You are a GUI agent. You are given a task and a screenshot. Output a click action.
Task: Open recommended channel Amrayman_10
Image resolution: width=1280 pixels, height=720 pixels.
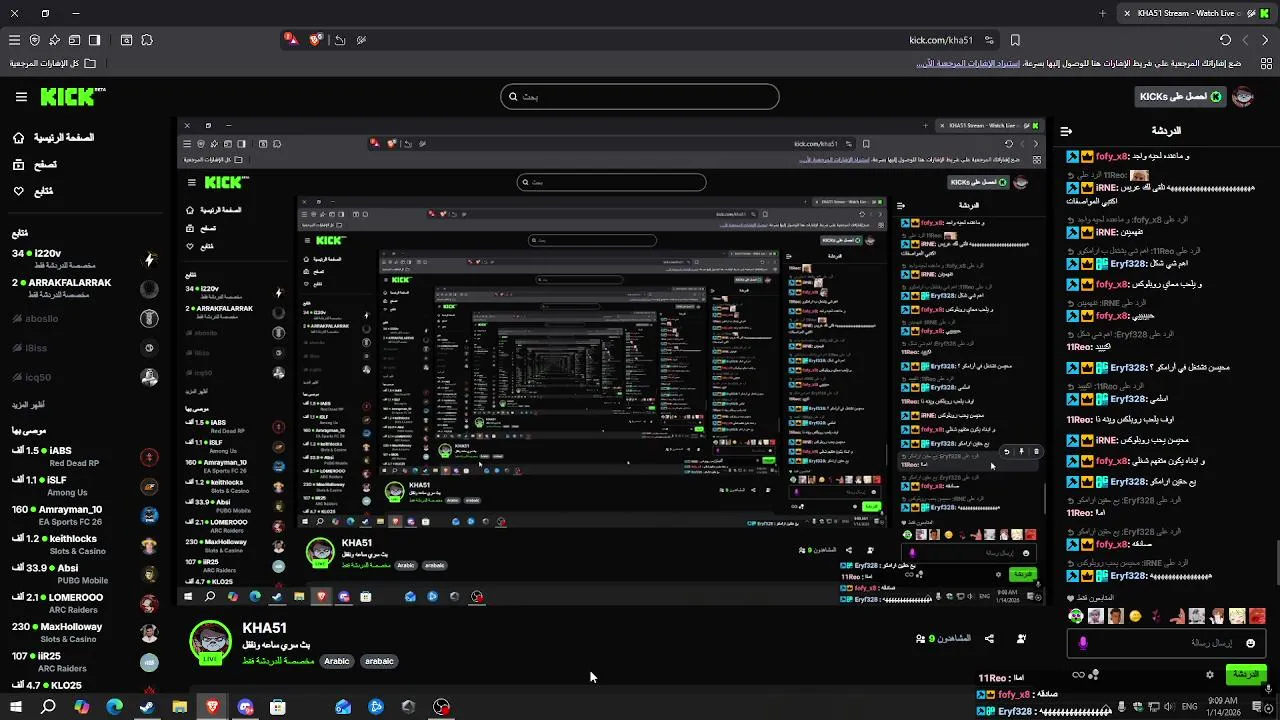84,515
